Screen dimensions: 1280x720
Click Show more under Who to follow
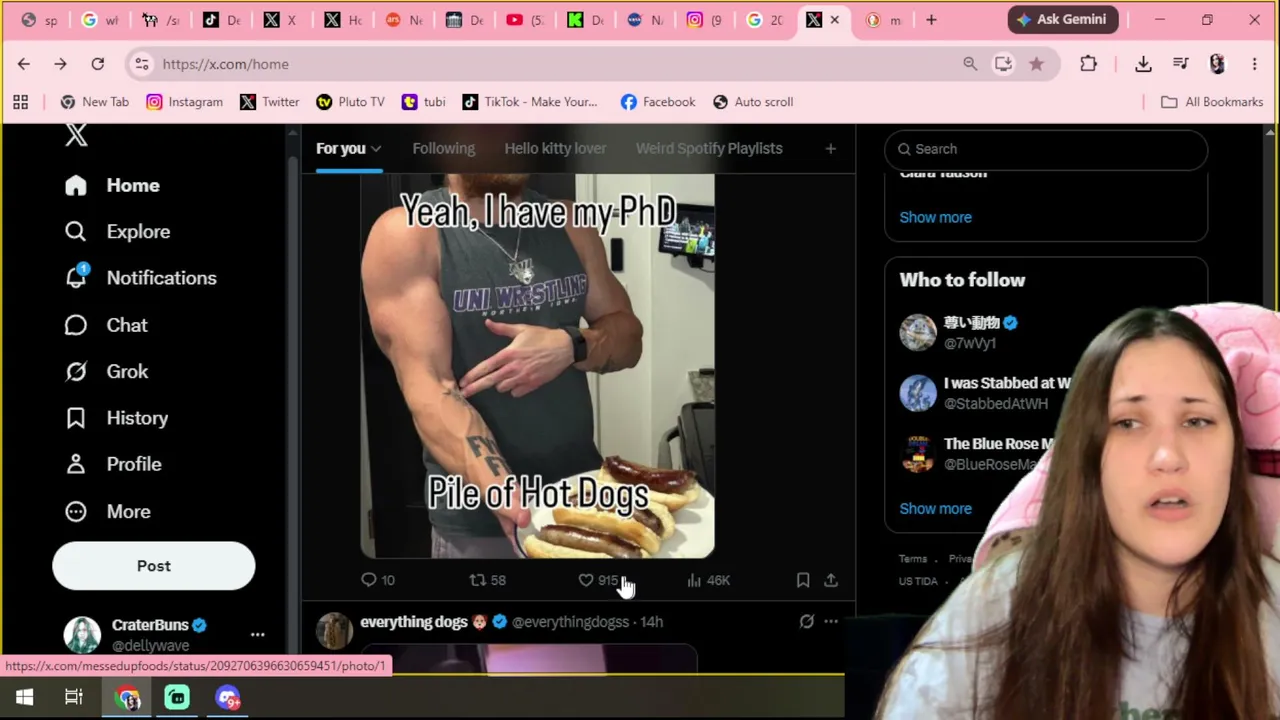[935, 508]
